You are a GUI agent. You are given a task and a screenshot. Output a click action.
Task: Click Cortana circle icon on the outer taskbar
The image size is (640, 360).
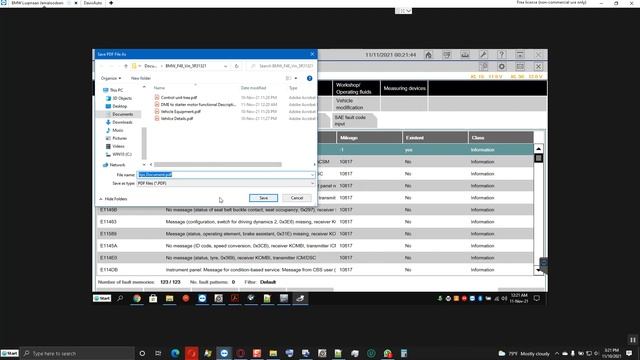pyautogui.click(x=142, y=353)
